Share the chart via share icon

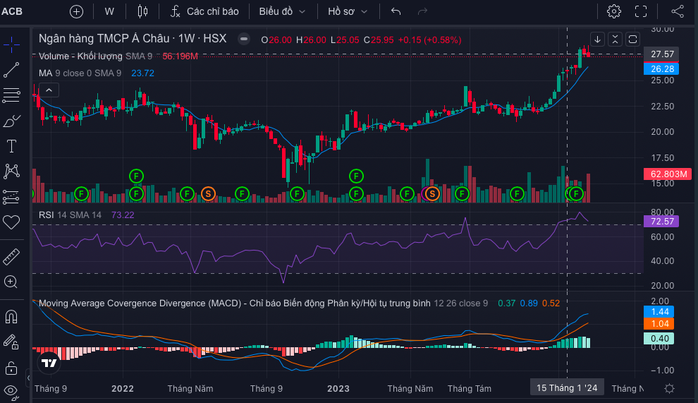pyautogui.click(x=678, y=12)
